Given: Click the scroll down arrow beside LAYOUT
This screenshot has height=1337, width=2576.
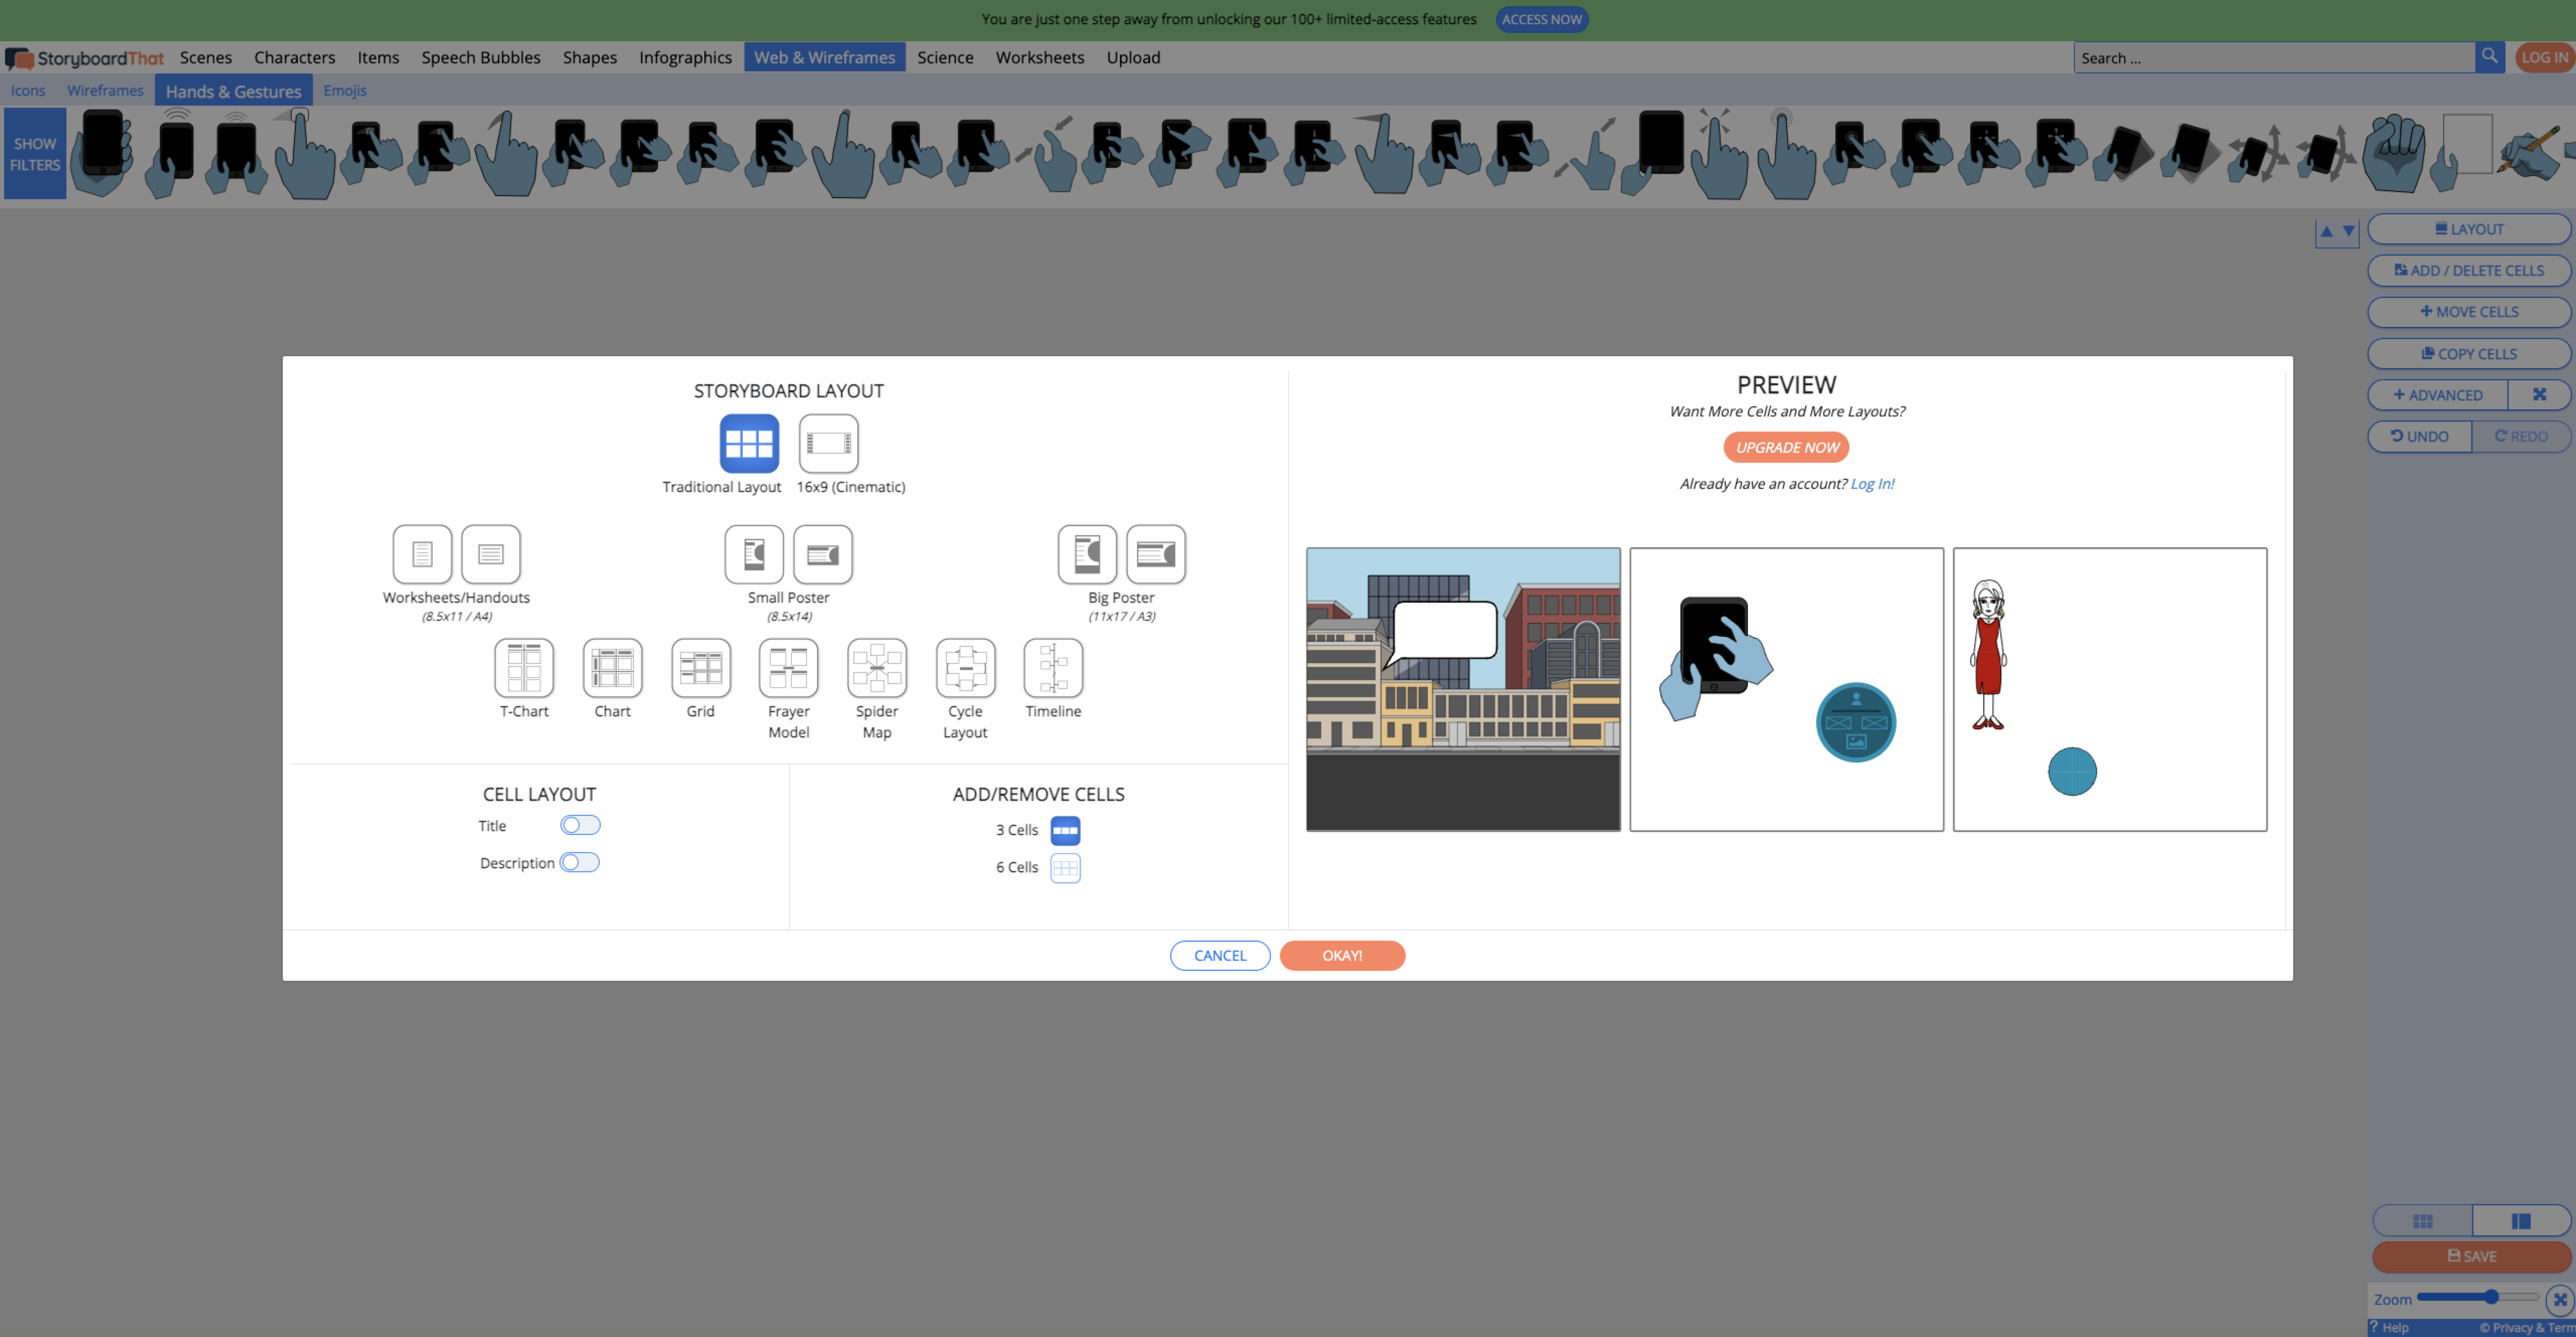Looking at the screenshot, I should 2349,232.
